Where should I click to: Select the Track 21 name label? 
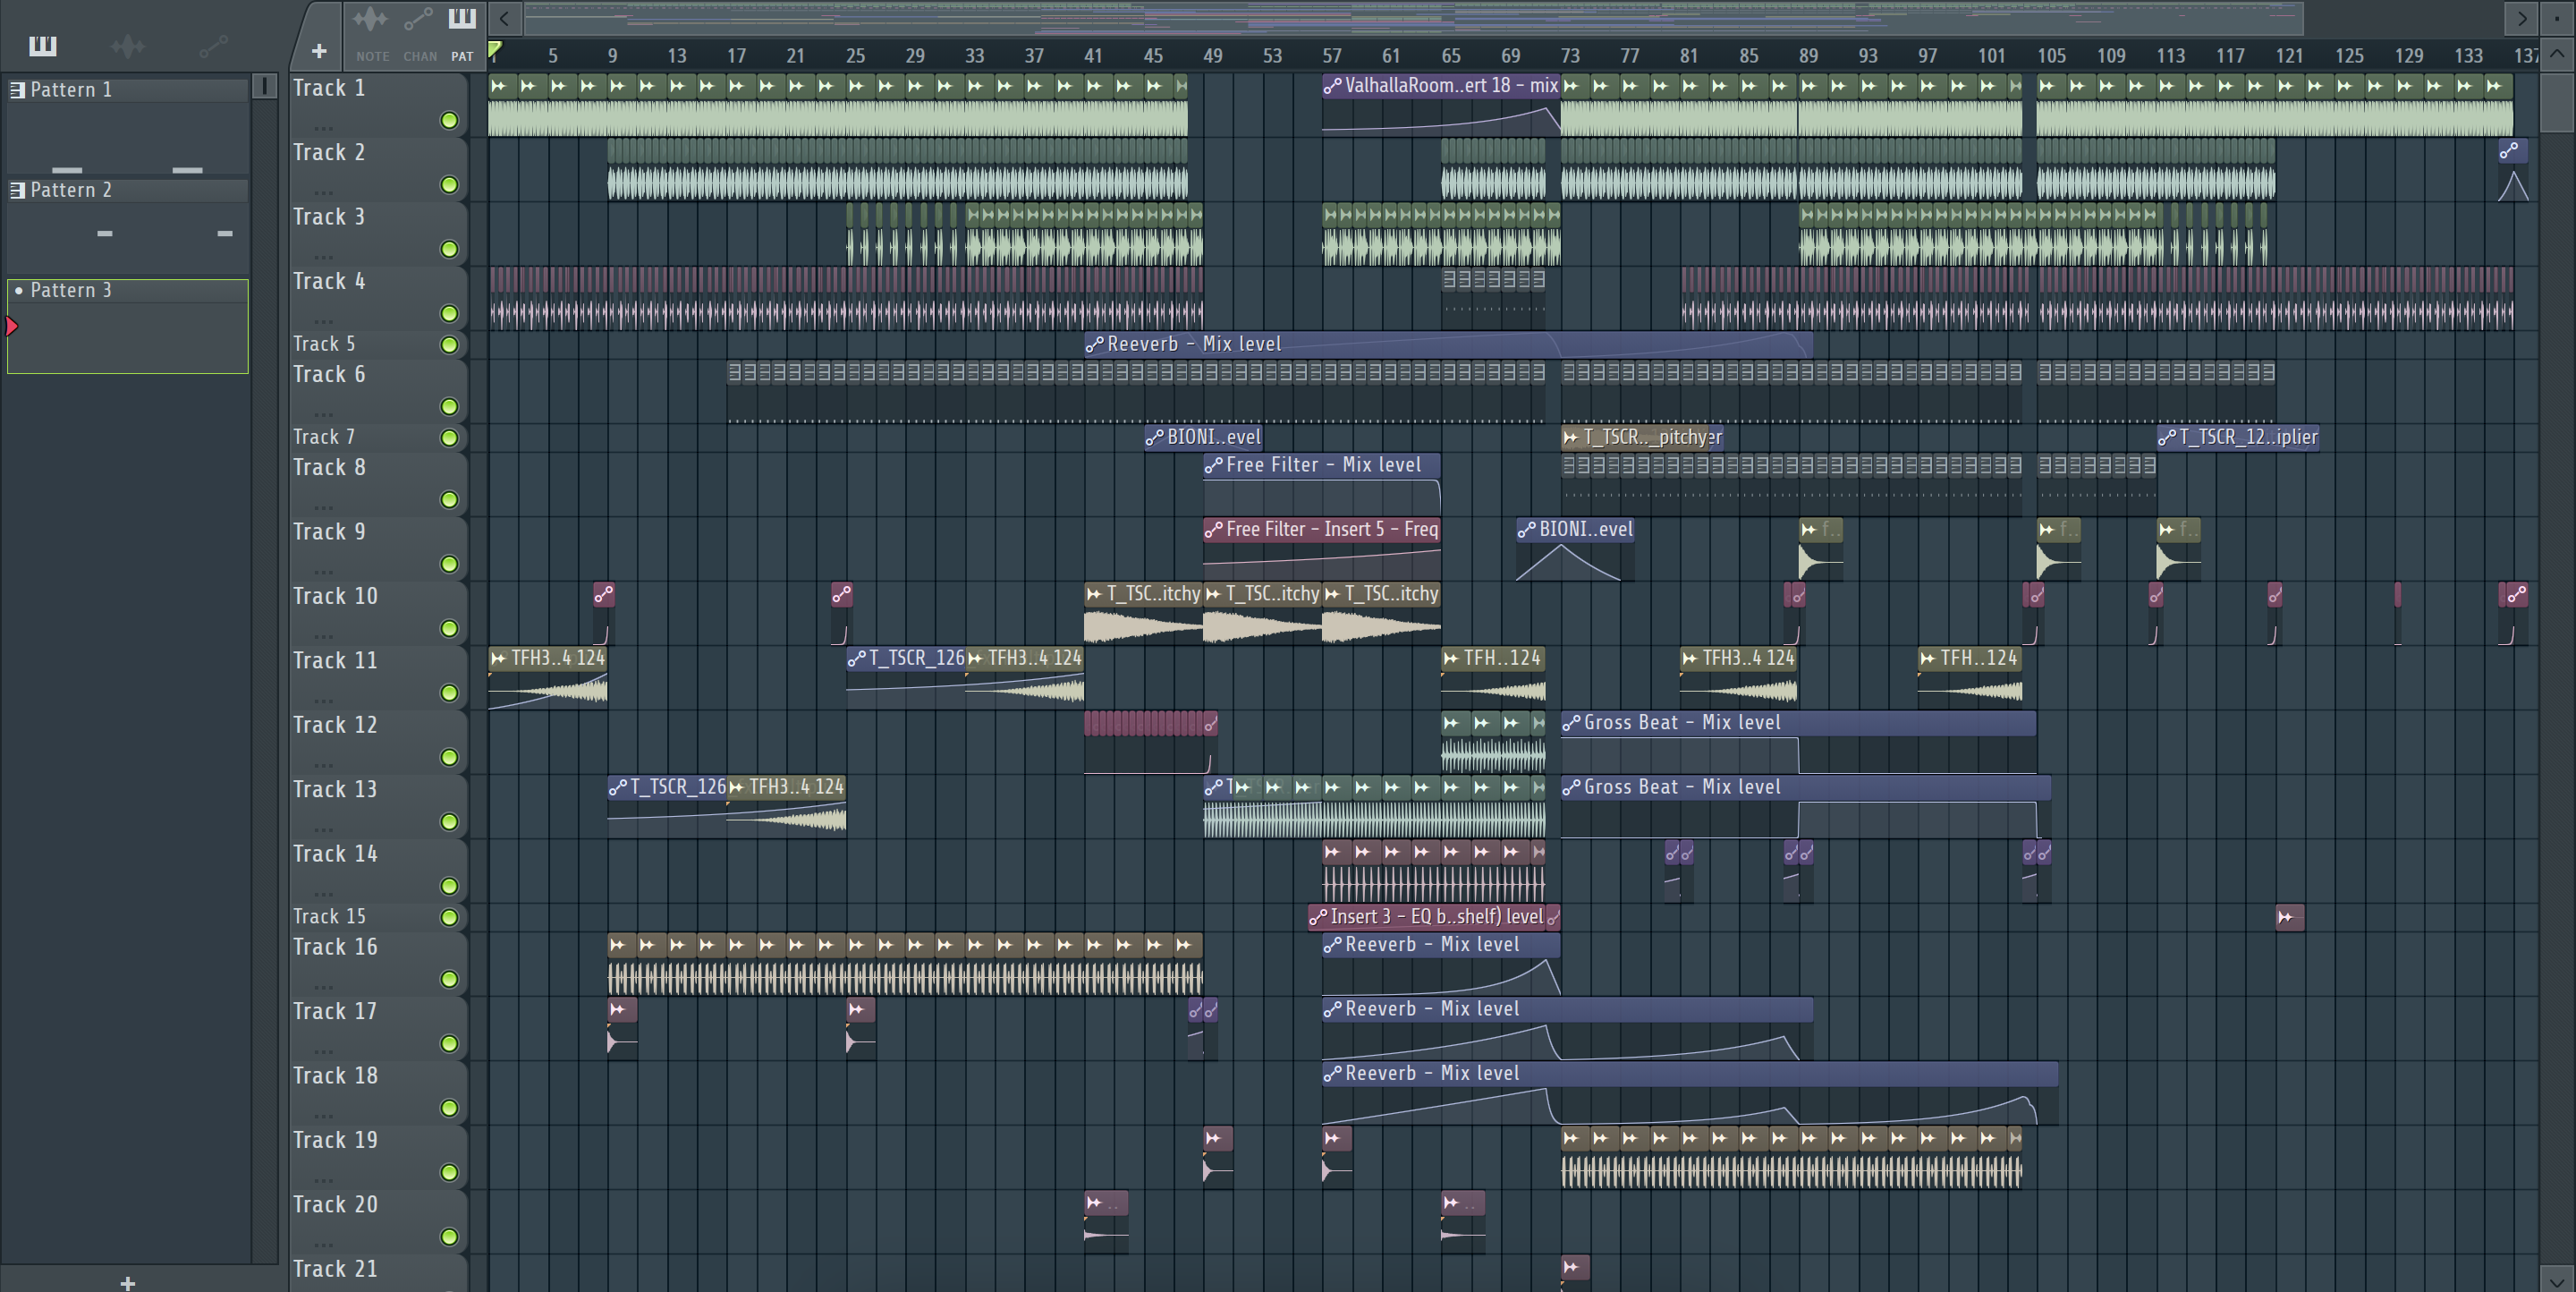[x=335, y=1269]
